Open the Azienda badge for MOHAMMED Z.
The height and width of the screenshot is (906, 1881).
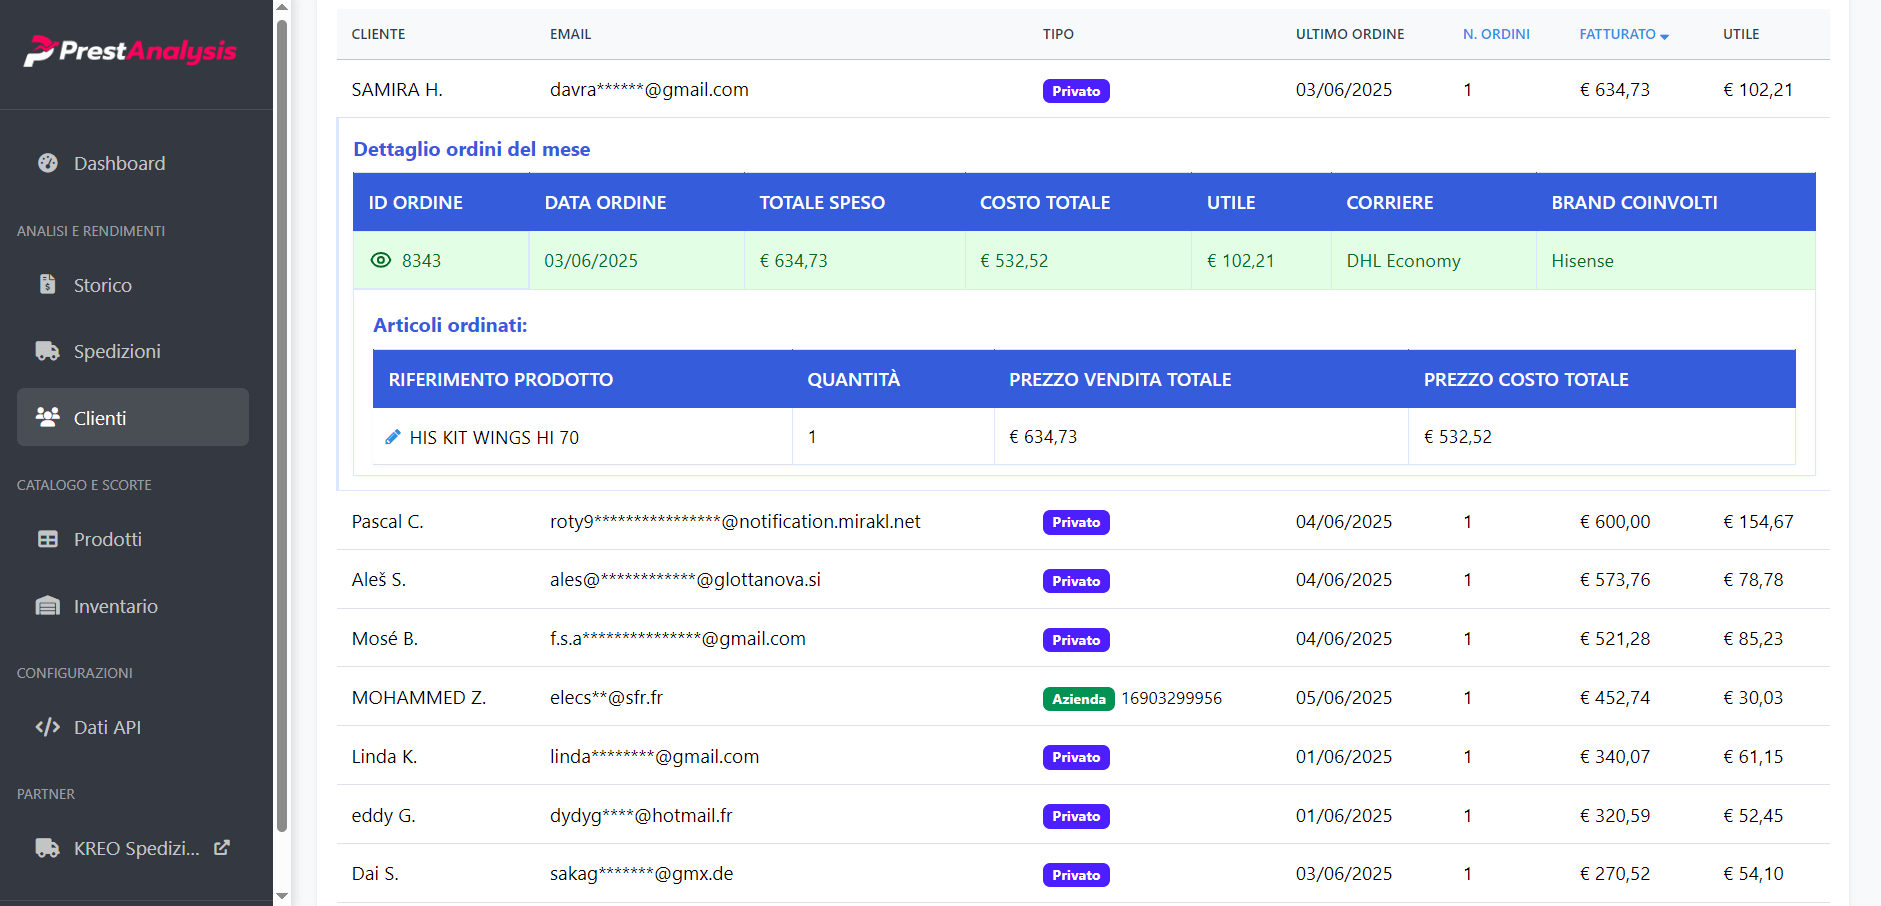[1078, 699]
